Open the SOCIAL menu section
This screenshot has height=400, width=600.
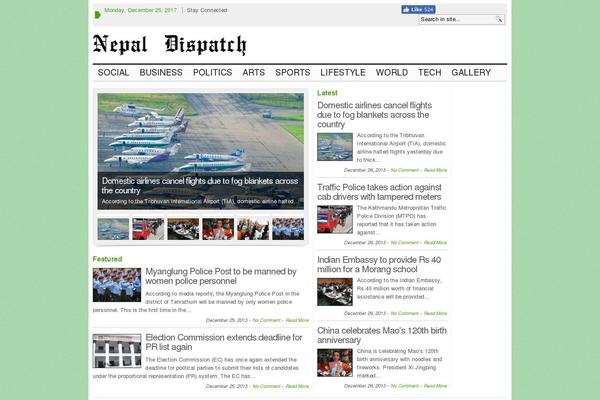click(x=113, y=72)
